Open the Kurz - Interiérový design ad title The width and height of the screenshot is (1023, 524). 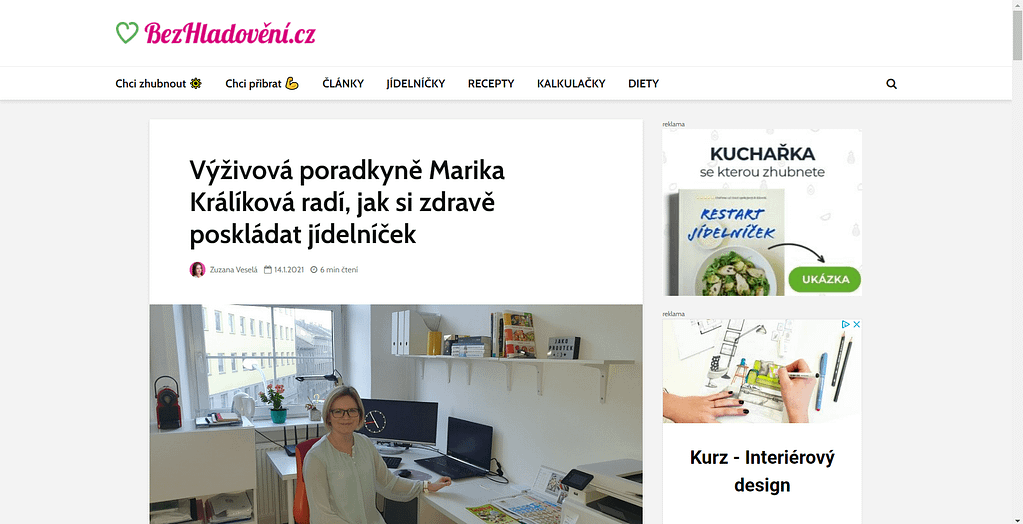point(762,470)
